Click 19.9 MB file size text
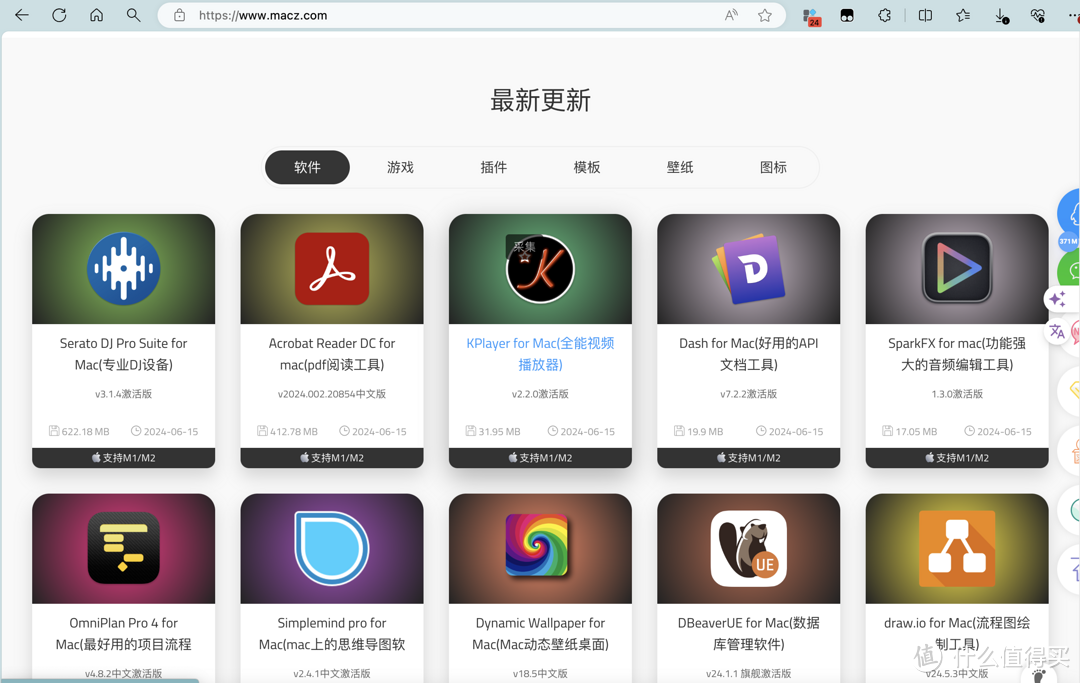Screen dimensions: 1080x683 [705, 432]
